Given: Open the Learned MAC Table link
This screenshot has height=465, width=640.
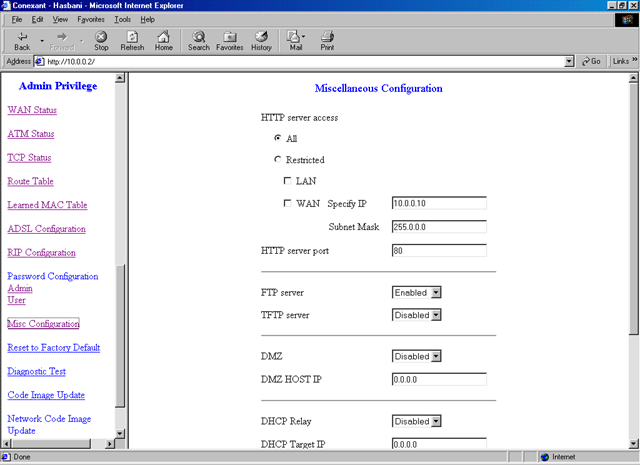Looking at the screenshot, I should [x=47, y=205].
